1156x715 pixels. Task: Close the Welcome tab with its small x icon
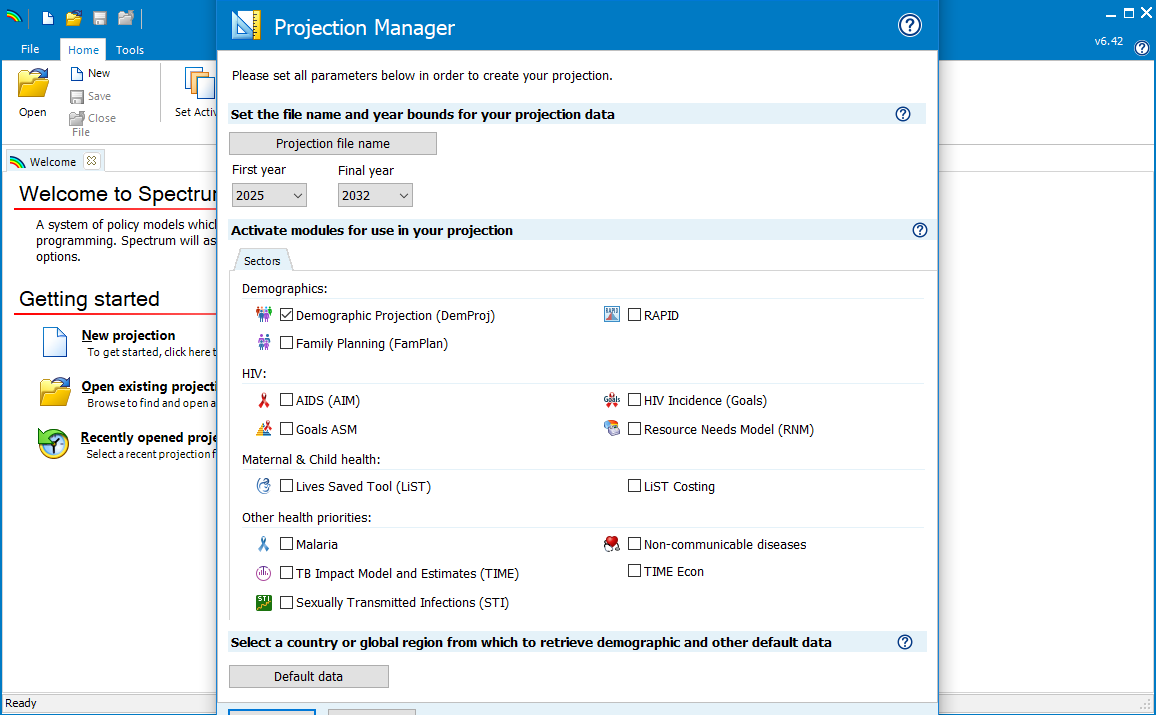[91, 161]
